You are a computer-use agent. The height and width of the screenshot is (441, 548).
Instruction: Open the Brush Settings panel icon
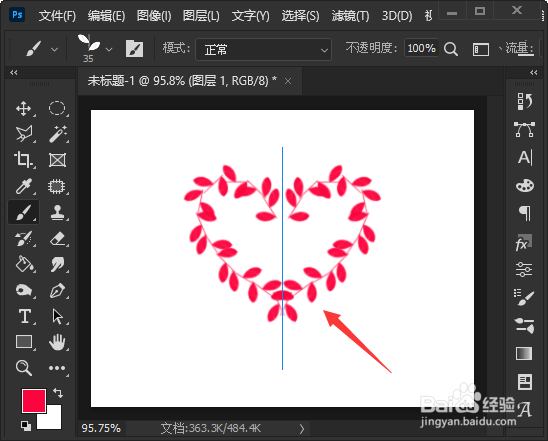pyautogui.click(x=524, y=297)
